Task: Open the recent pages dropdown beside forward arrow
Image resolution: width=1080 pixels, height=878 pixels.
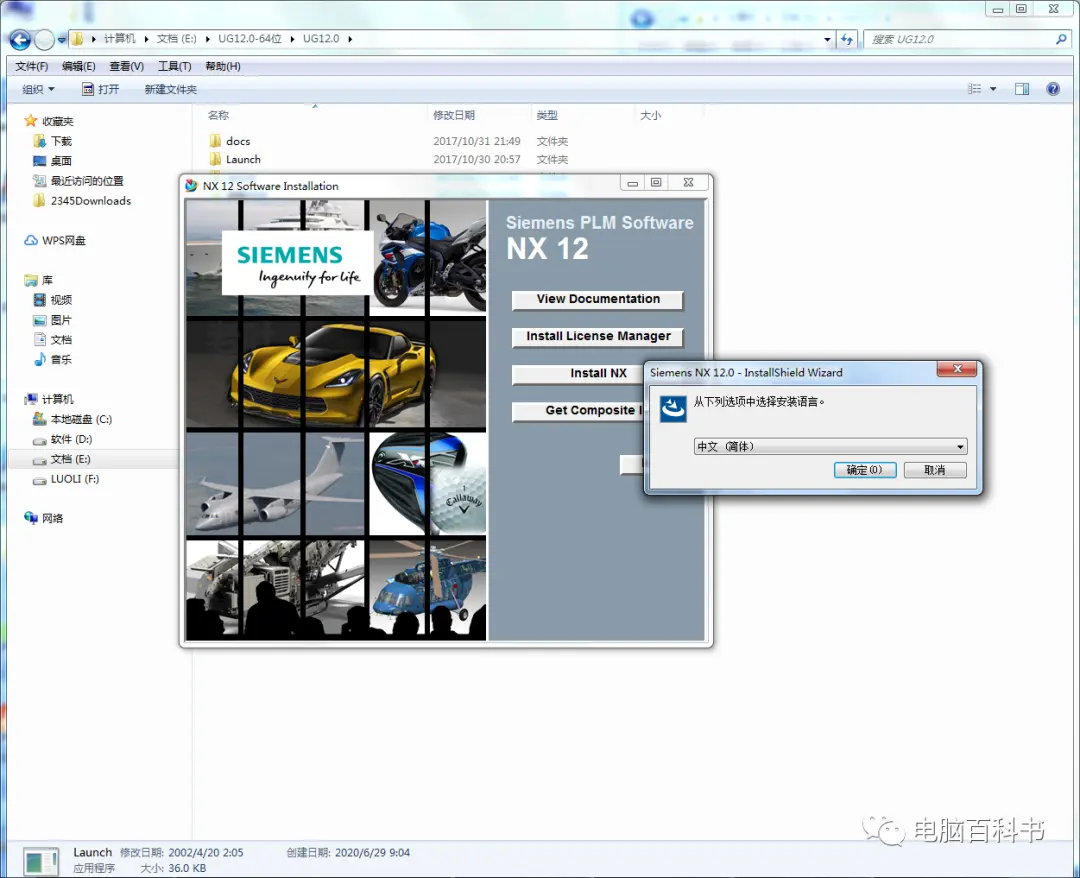Action: coord(61,40)
